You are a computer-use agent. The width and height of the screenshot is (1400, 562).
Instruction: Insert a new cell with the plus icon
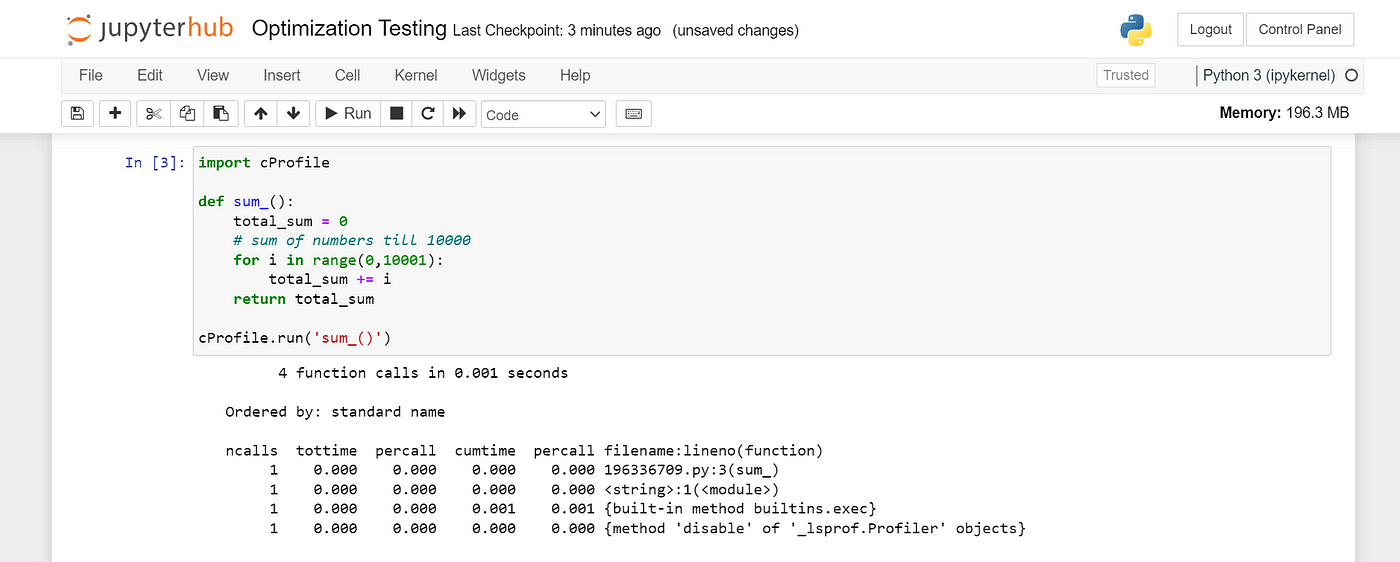pos(115,114)
